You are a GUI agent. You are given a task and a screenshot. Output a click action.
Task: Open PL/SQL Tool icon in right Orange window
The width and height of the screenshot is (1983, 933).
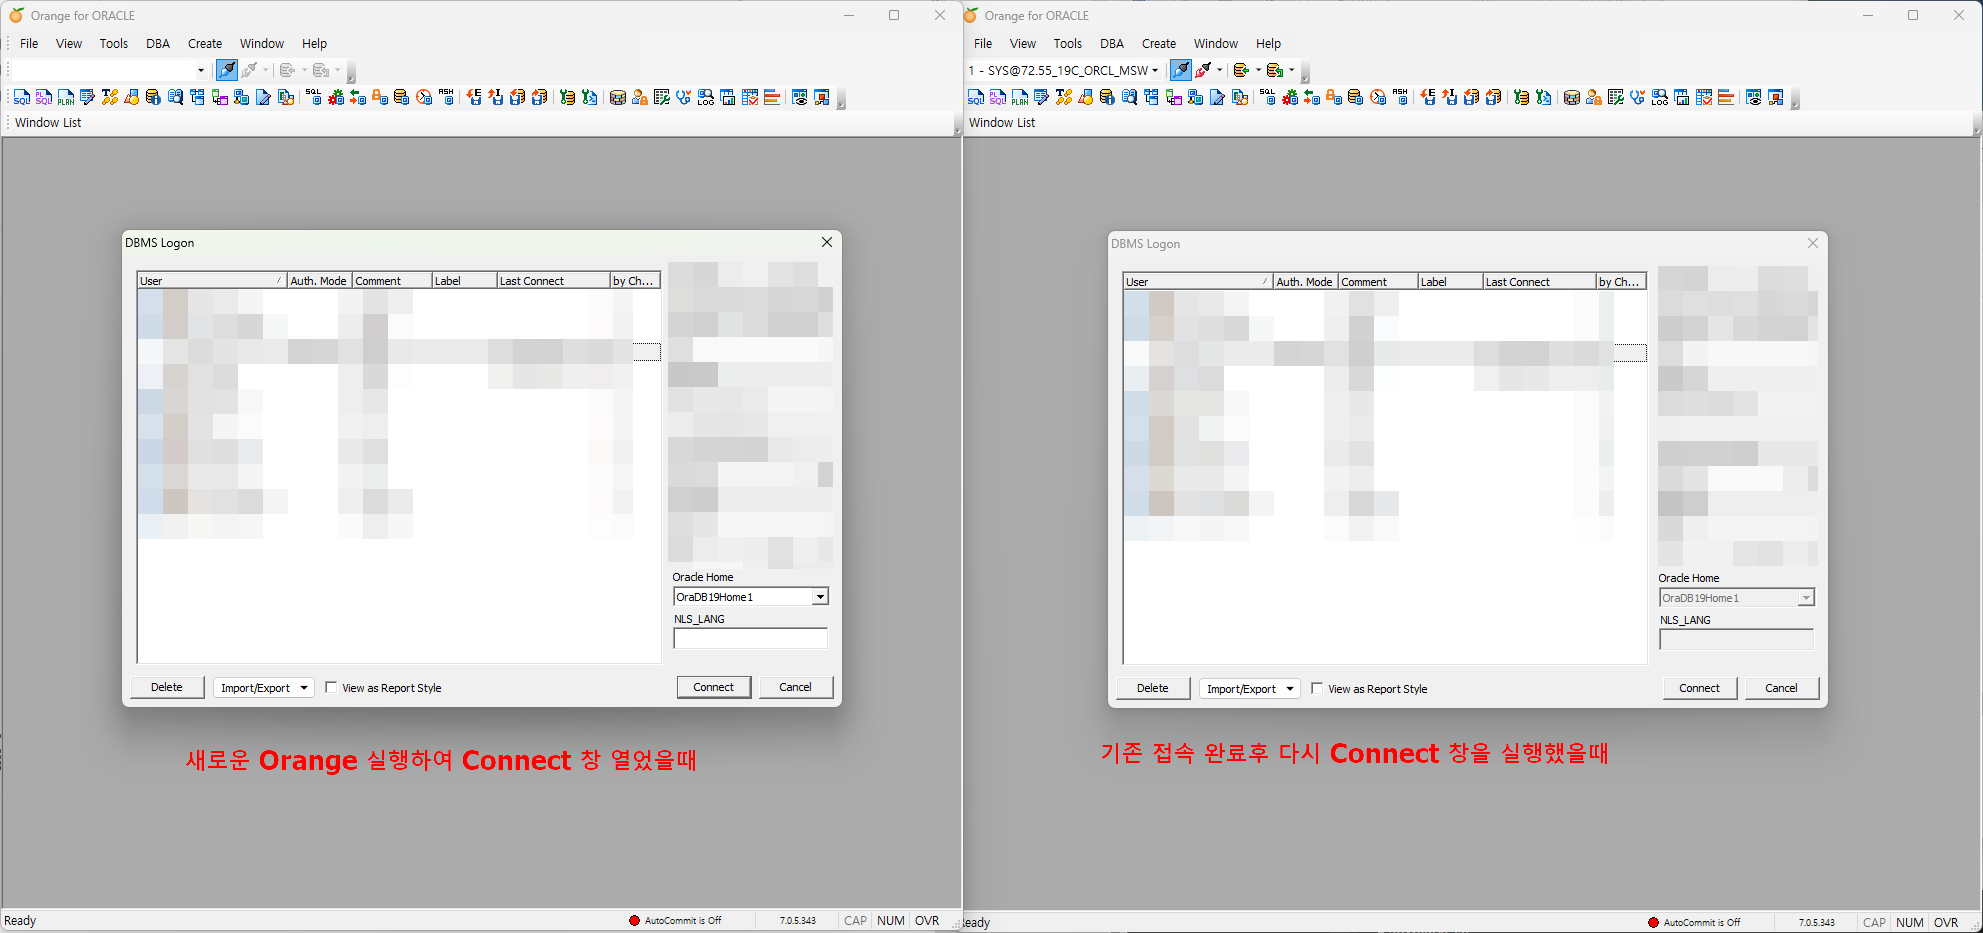997,97
